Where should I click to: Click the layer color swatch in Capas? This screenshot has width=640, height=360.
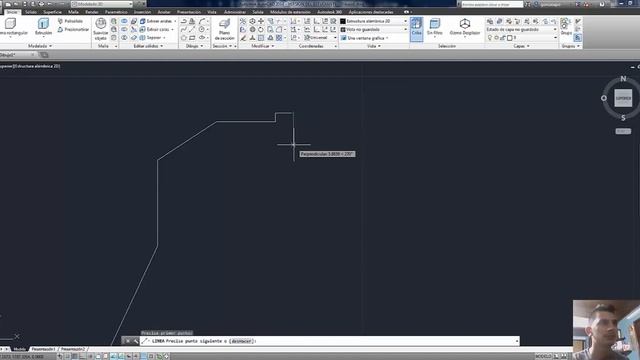509,38
